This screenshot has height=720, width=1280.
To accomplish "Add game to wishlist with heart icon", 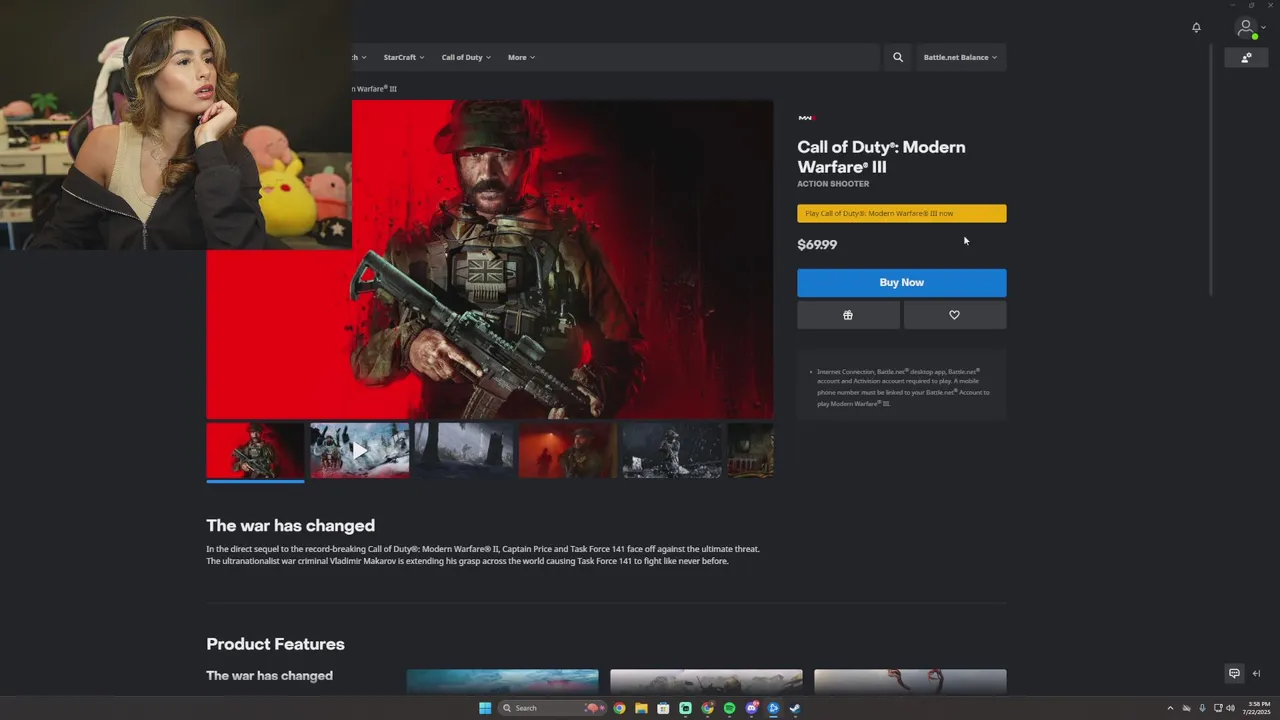I will tap(954, 315).
